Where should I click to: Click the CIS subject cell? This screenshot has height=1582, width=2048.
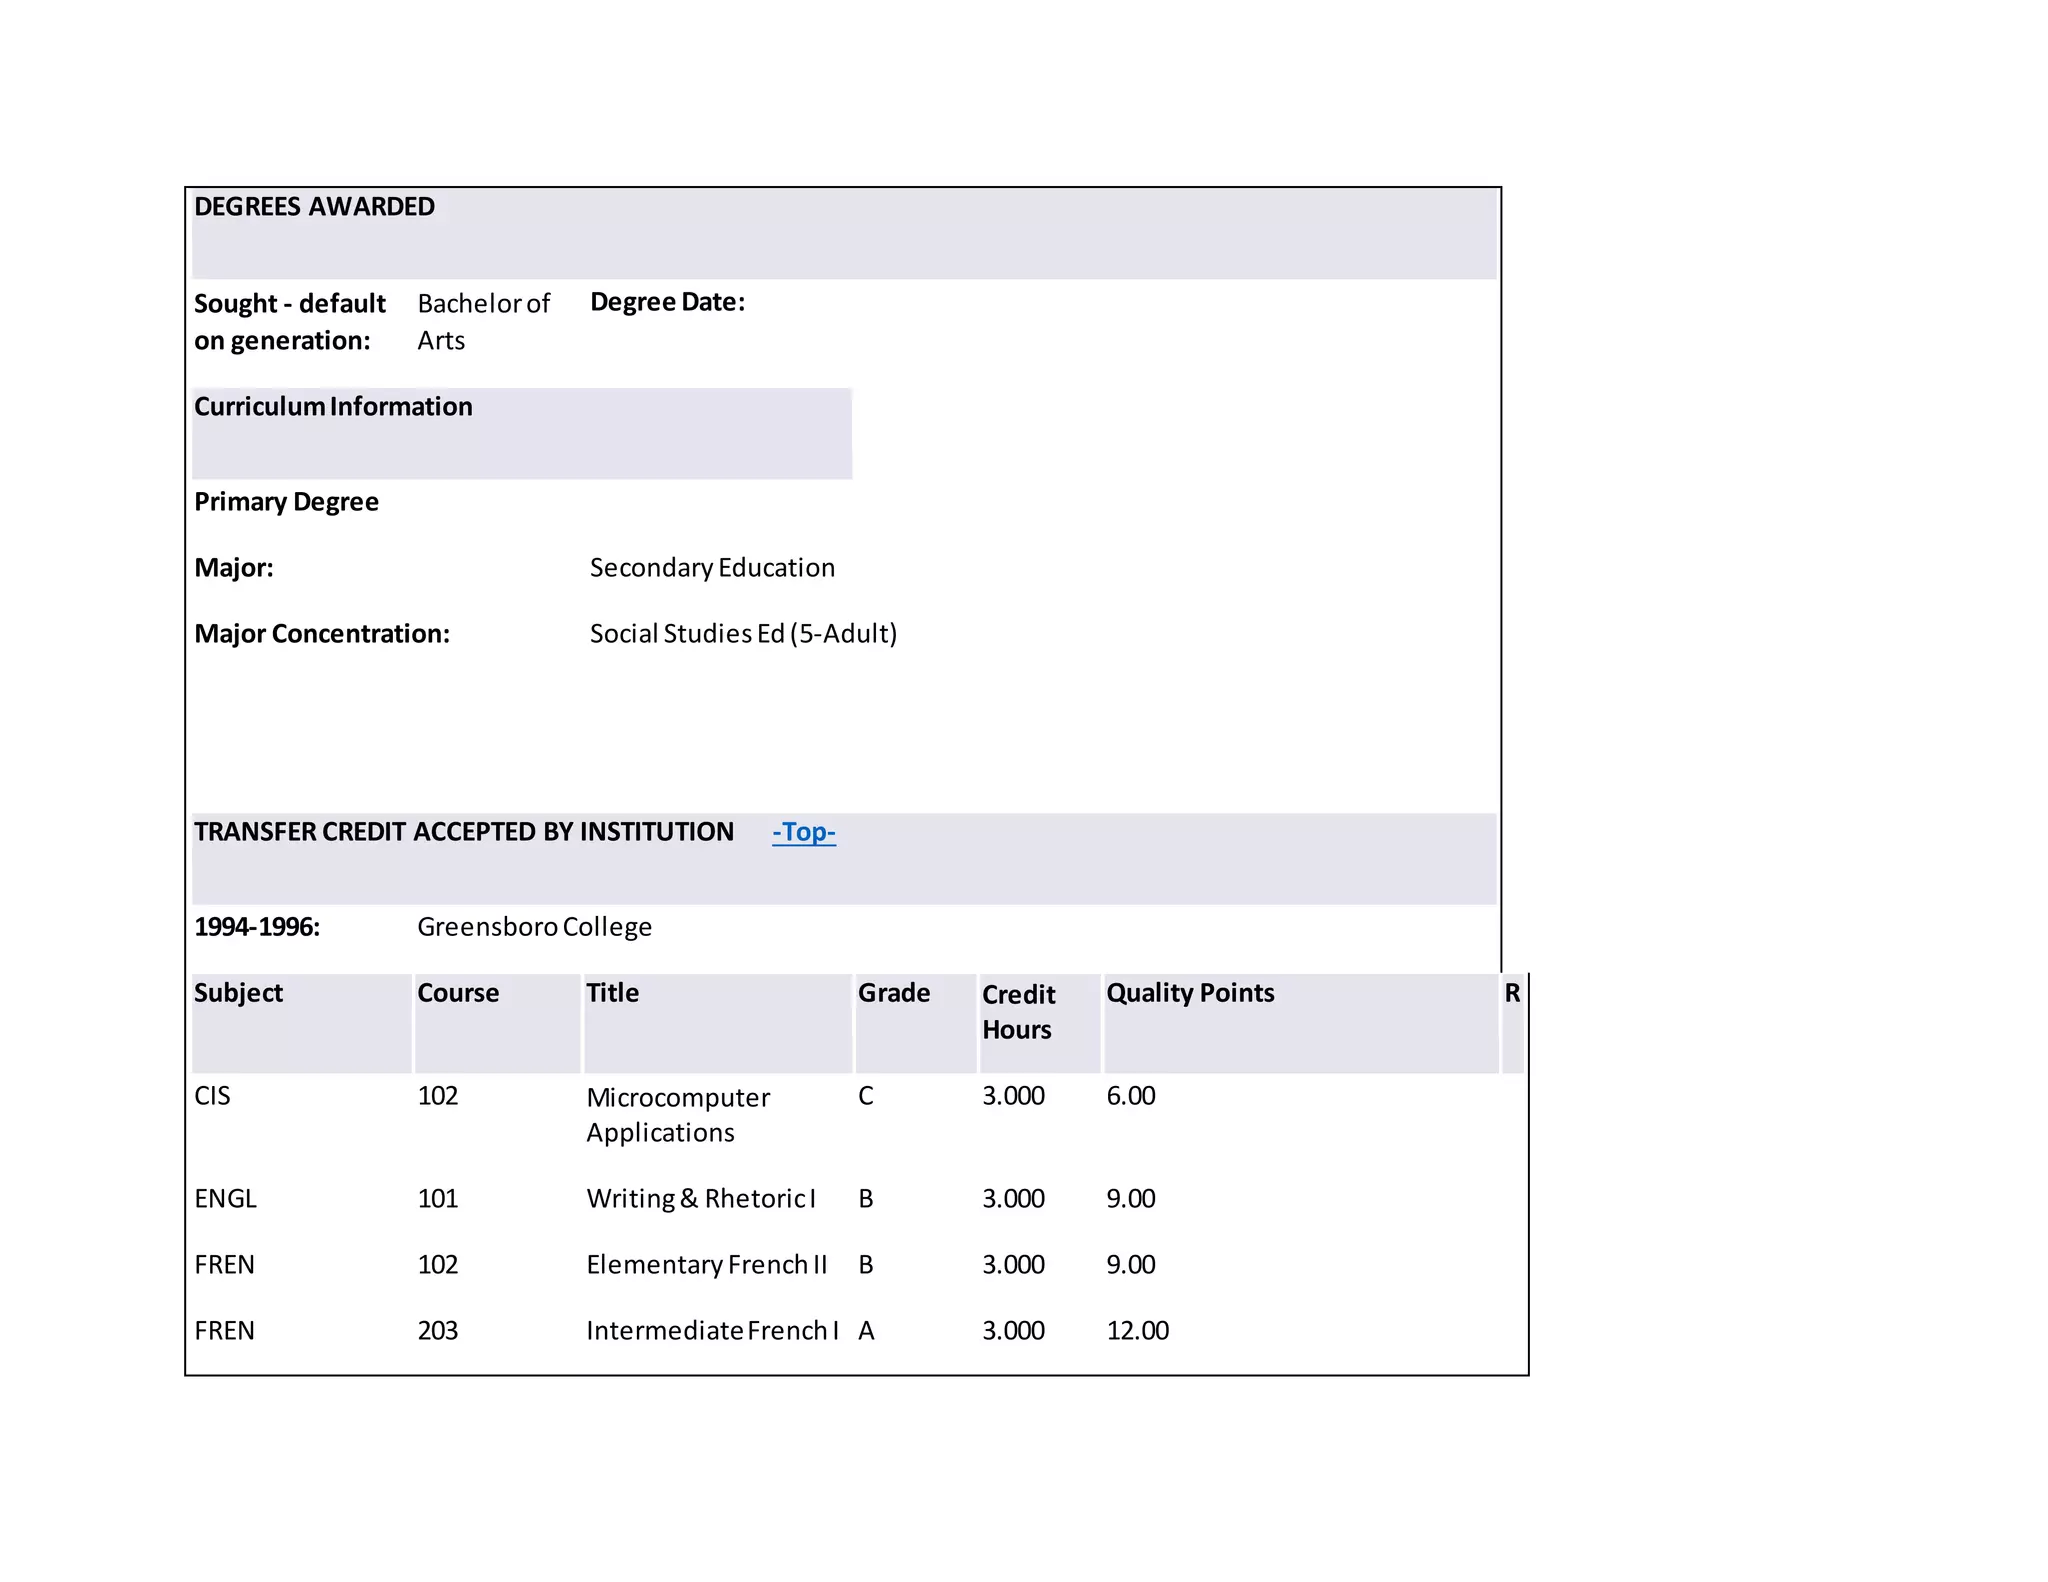(x=212, y=1096)
